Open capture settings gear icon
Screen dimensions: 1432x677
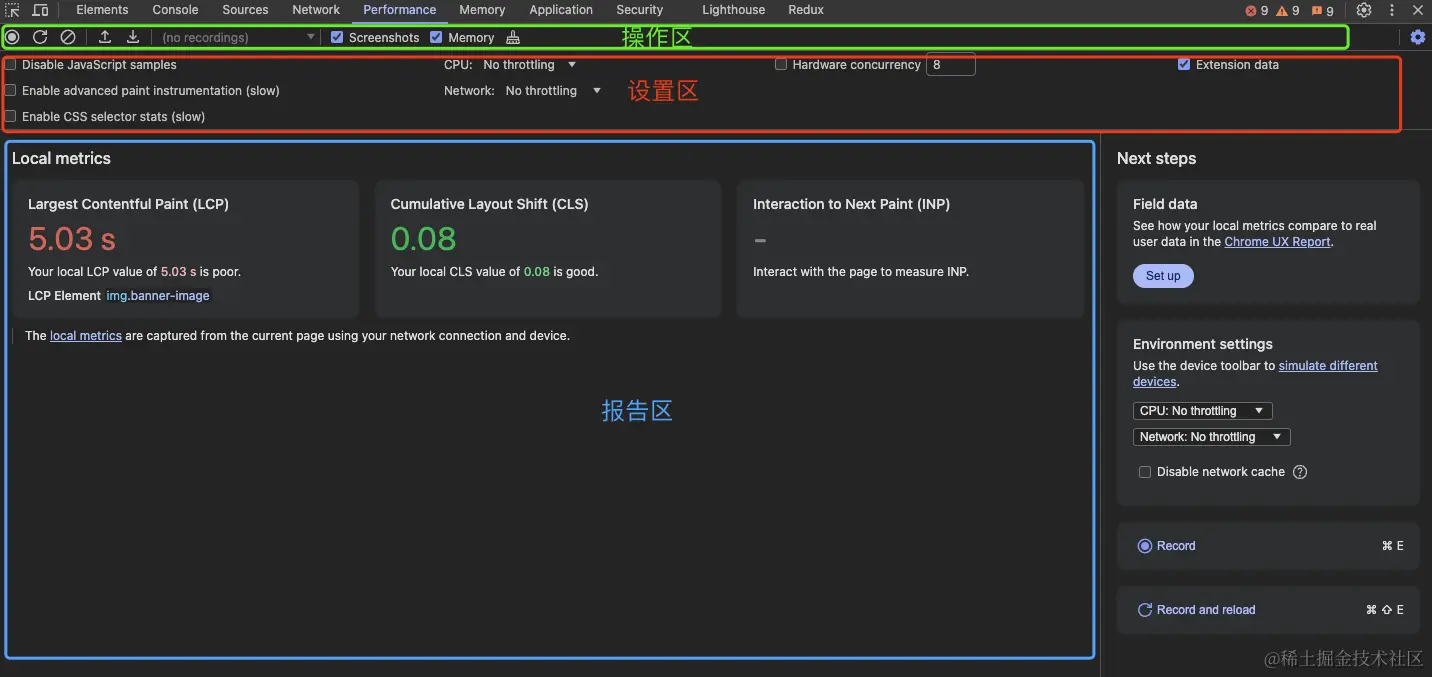pos(1417,37)
